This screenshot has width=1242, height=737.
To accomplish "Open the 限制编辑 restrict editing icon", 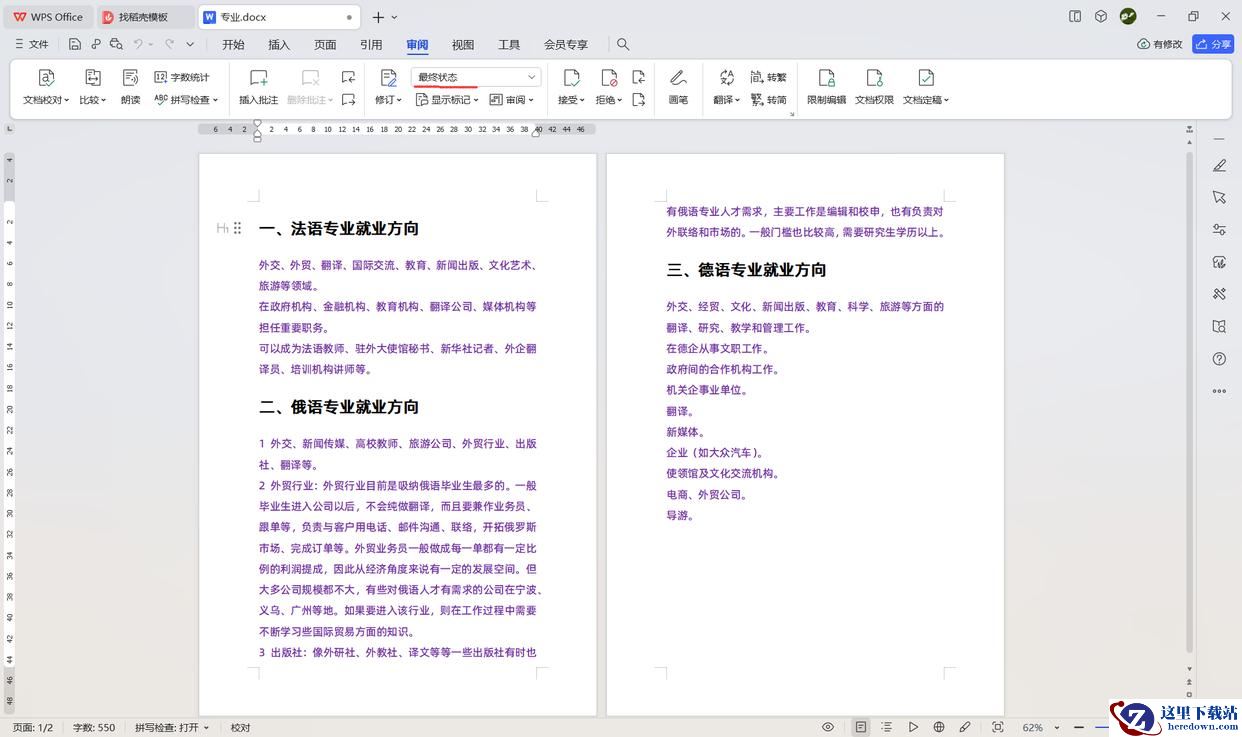I will pyautogui.click(x=826, y=87).
